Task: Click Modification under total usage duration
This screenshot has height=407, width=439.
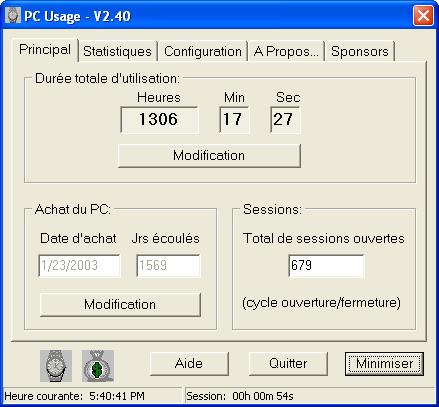Action: coord(209,156)
